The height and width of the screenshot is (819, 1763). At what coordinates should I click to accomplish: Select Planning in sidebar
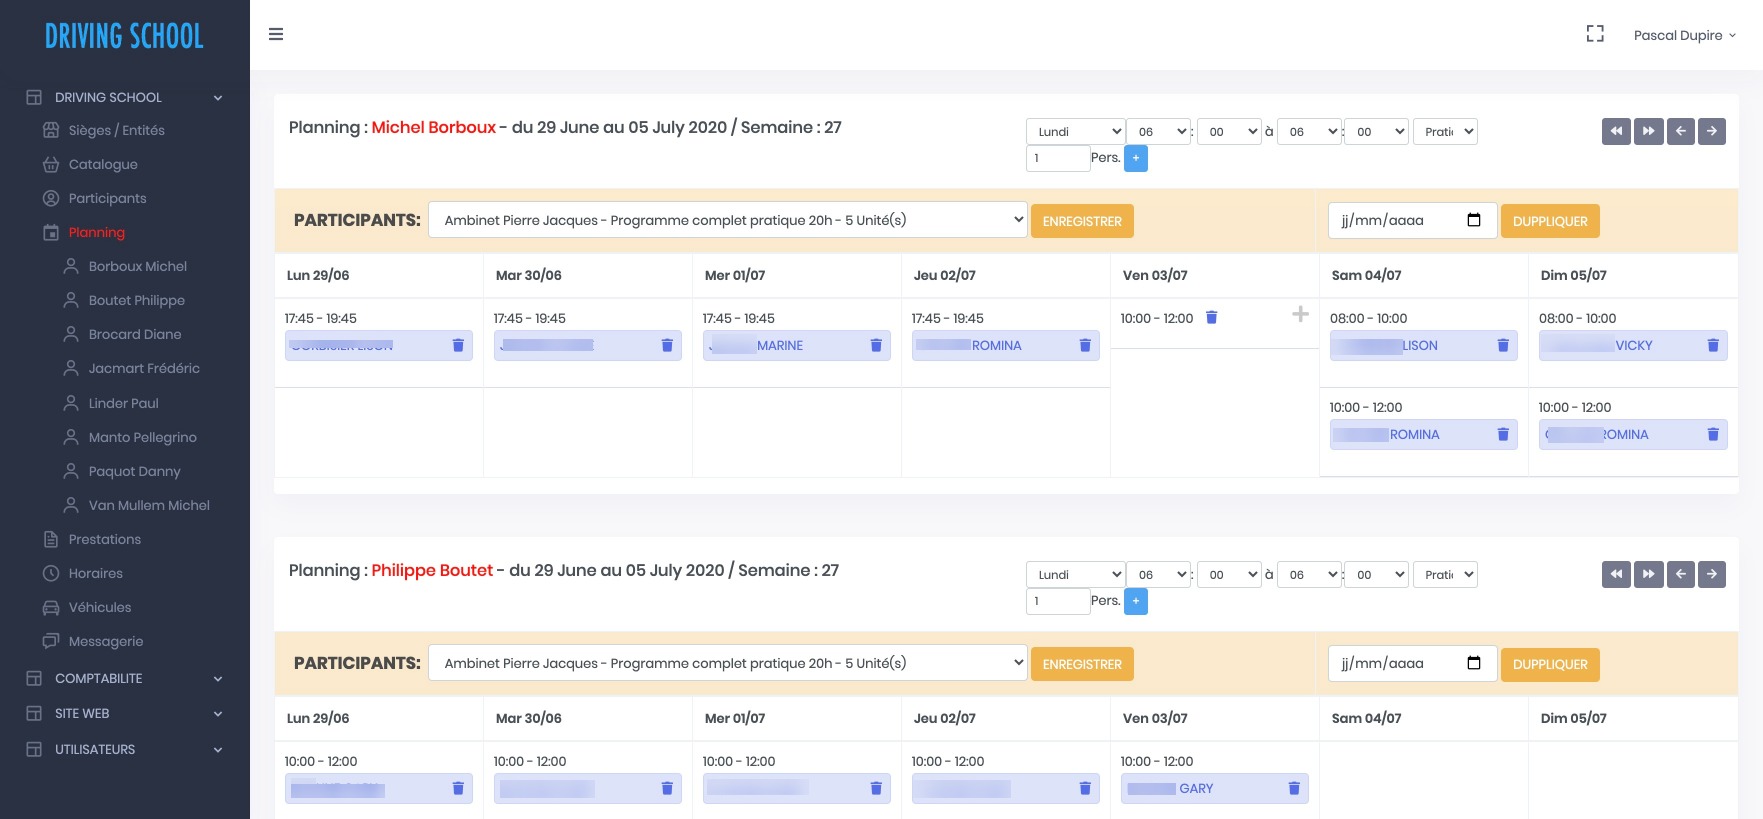tap(96, 232)
